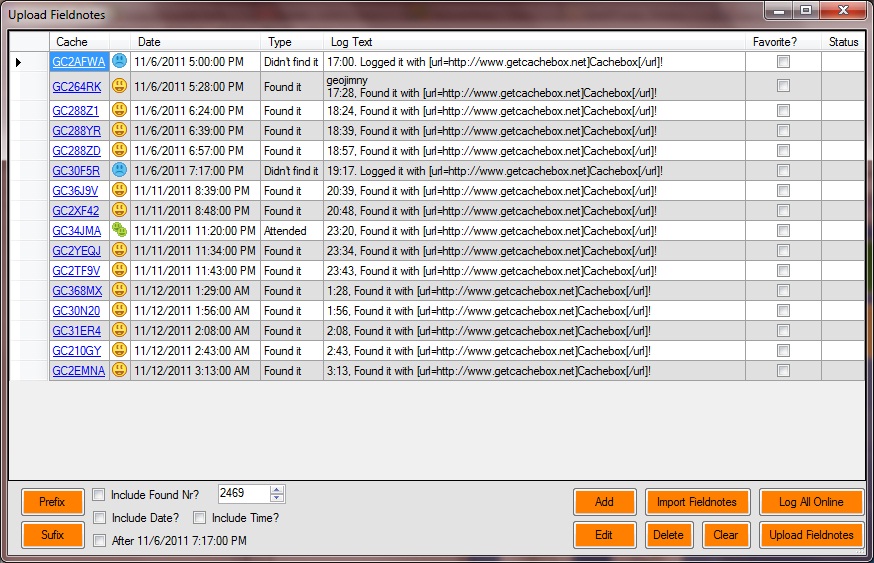This screenshot has width=874, height=563.
Task: Click the found number field 2469
Action: pyautogui.click(x=244, y=493)
